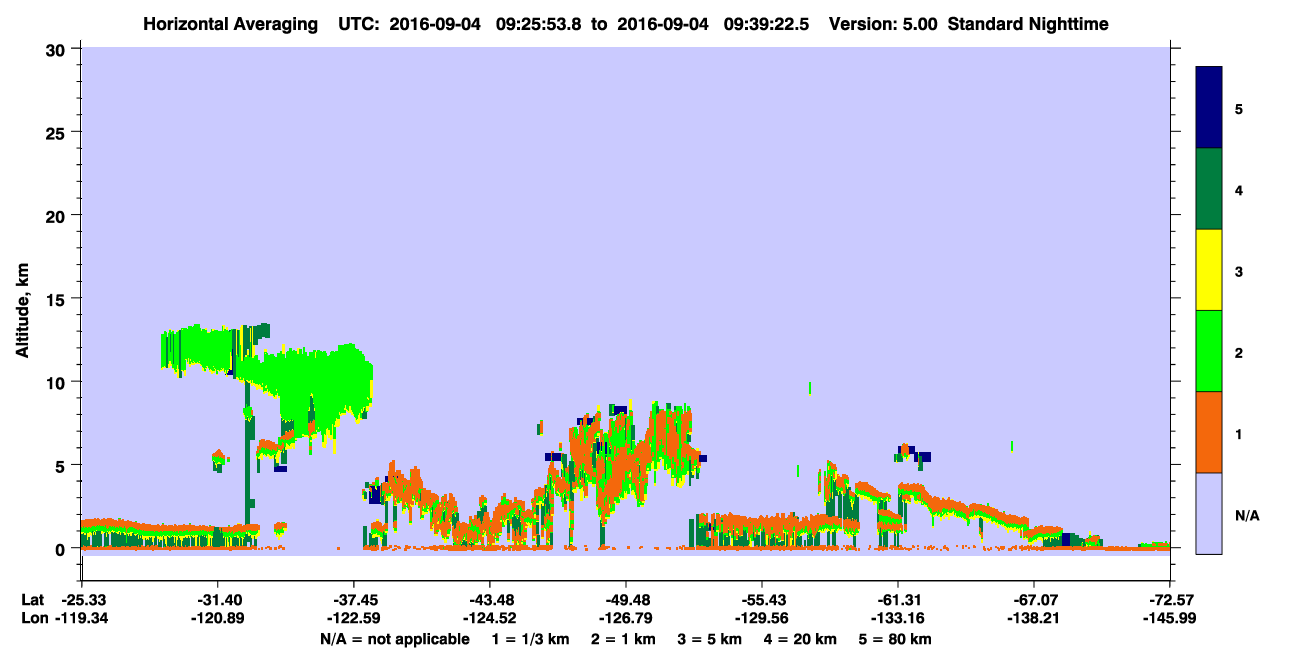Click the dark green colorbar segment for 4
1300x667 pixels.
pyautogui.click(x=1209, y=189)
